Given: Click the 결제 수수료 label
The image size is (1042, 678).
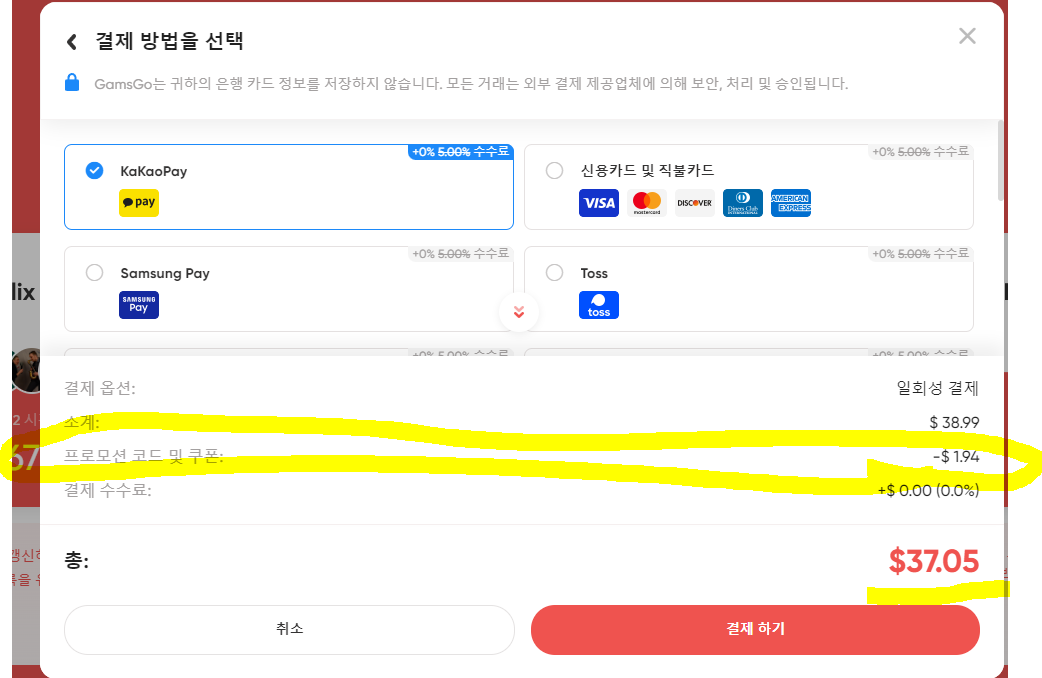Looking at the screenshot, I should [108, 491].
